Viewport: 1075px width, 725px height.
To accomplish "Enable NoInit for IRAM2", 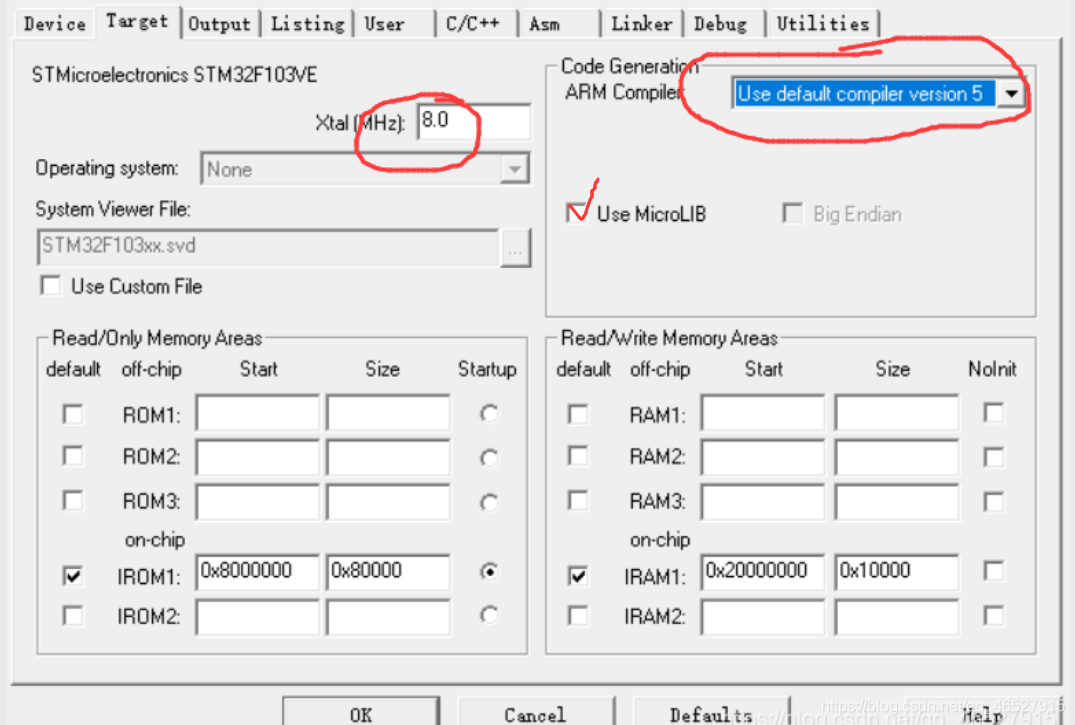I will (x=993, y=615).
